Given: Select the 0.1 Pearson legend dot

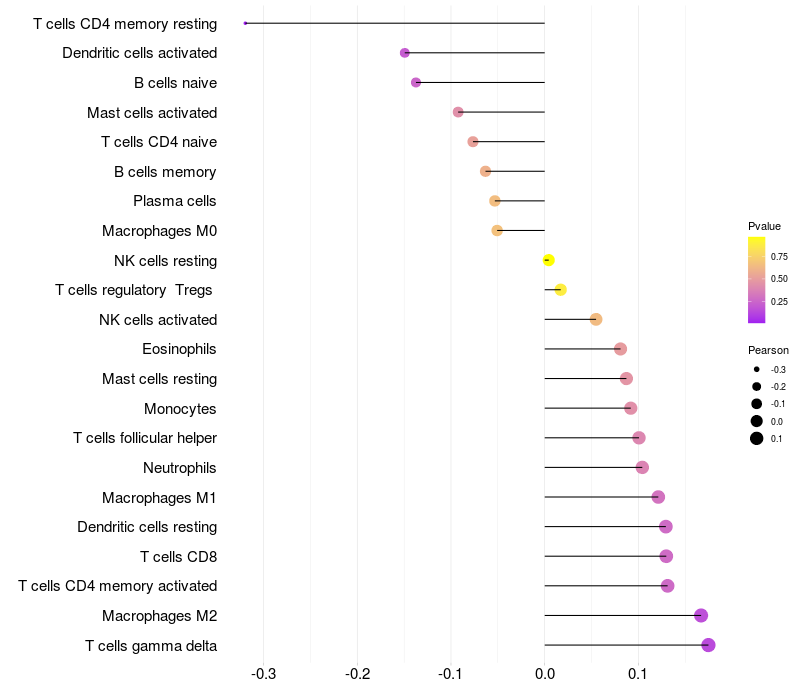Looking at the screenshot, I should click(x=757, y=438).
